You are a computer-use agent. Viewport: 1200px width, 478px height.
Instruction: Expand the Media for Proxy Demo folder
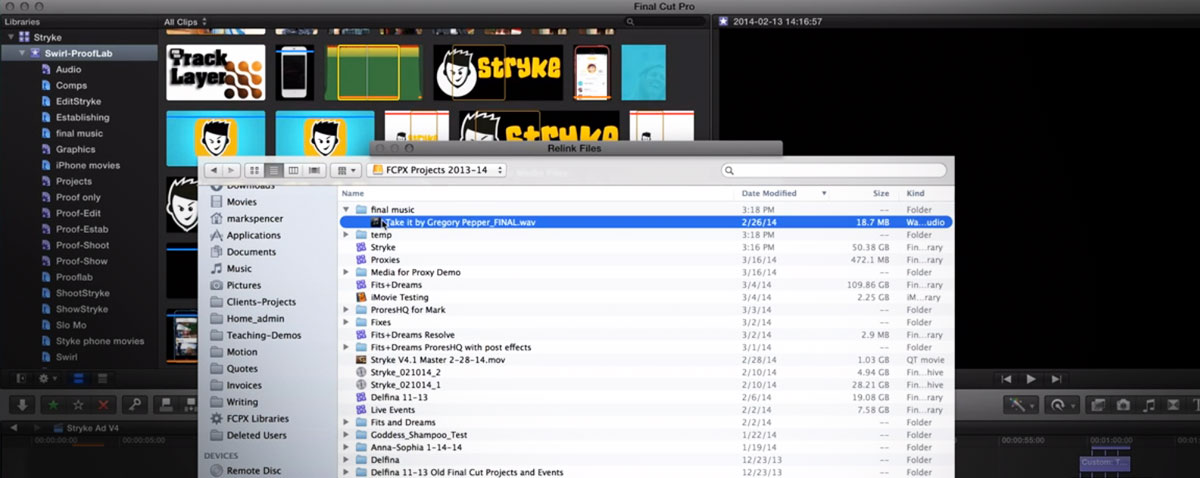point(347,272)
